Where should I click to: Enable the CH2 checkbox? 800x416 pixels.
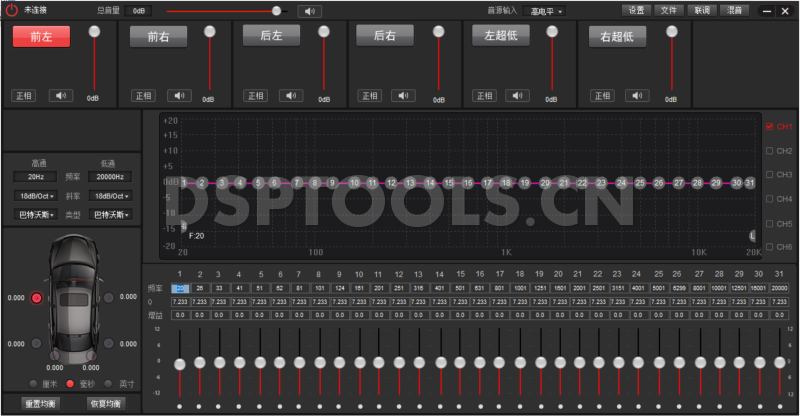769,151
